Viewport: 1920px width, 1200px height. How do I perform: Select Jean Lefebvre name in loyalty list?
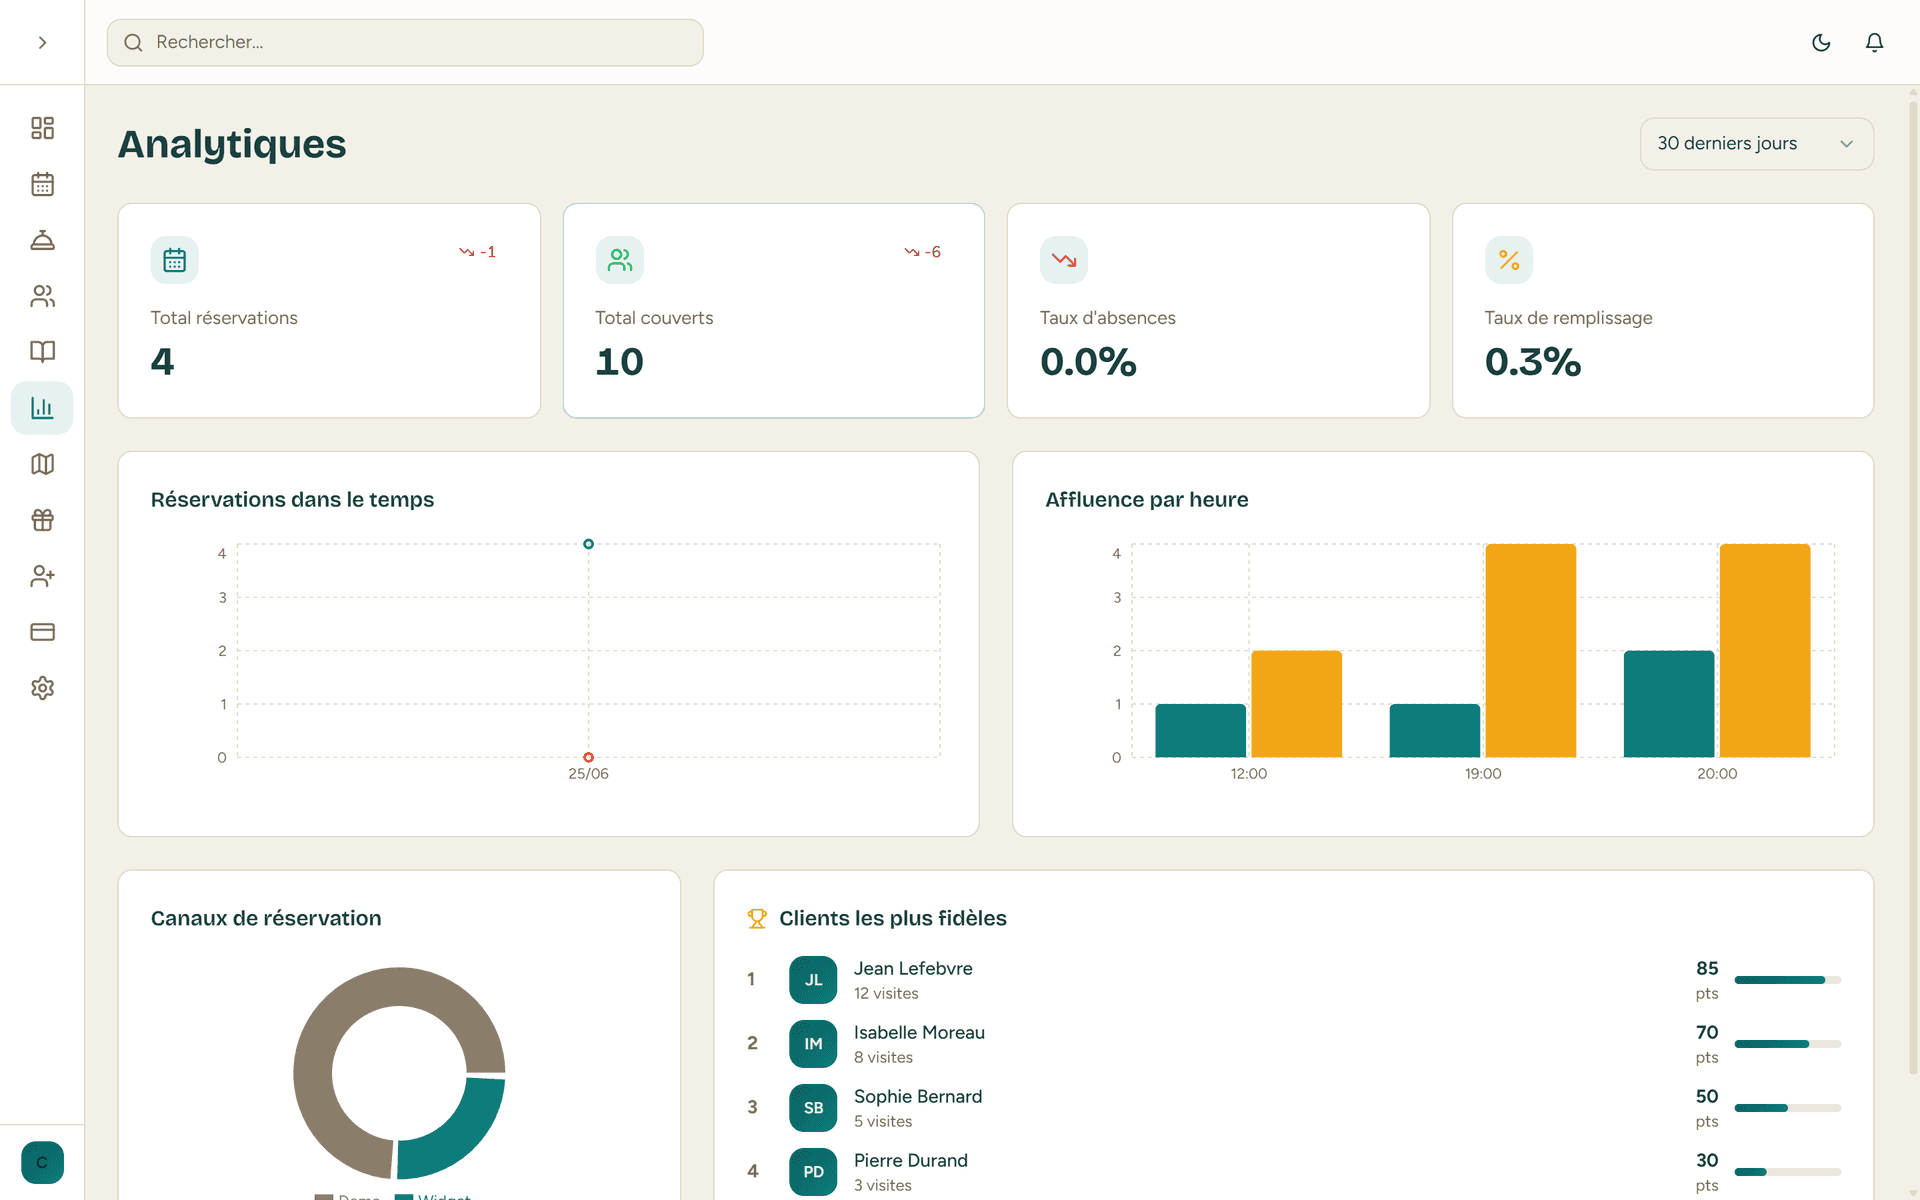pos(913,968)
